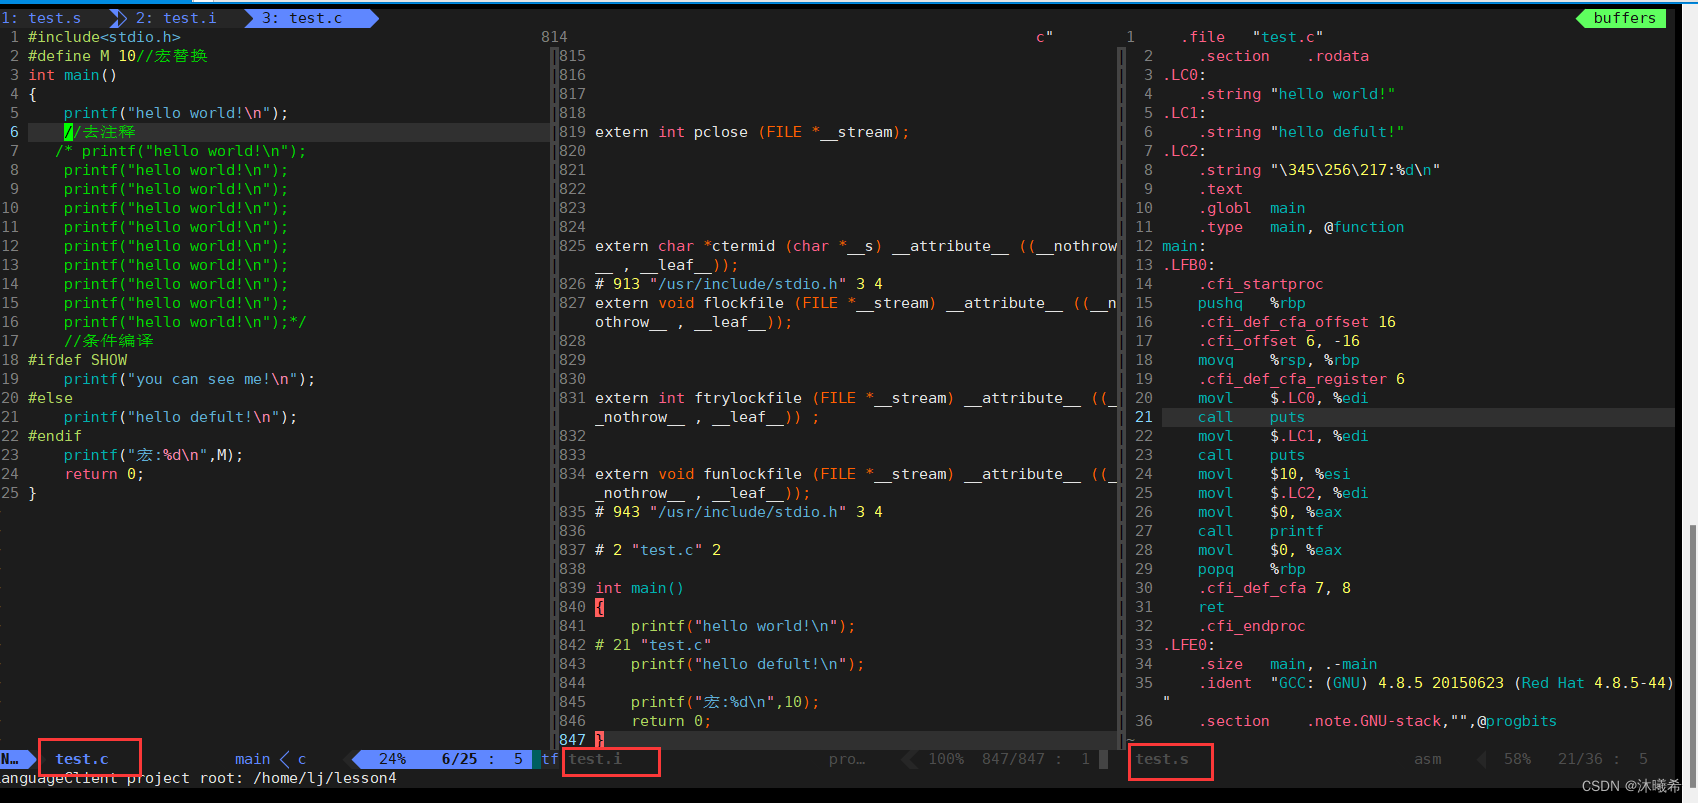Image resolution: width=1698 pixels, height=803 pixels.
Task: Click "int main()" on line 3 of test.c
Action: [72, 75]
